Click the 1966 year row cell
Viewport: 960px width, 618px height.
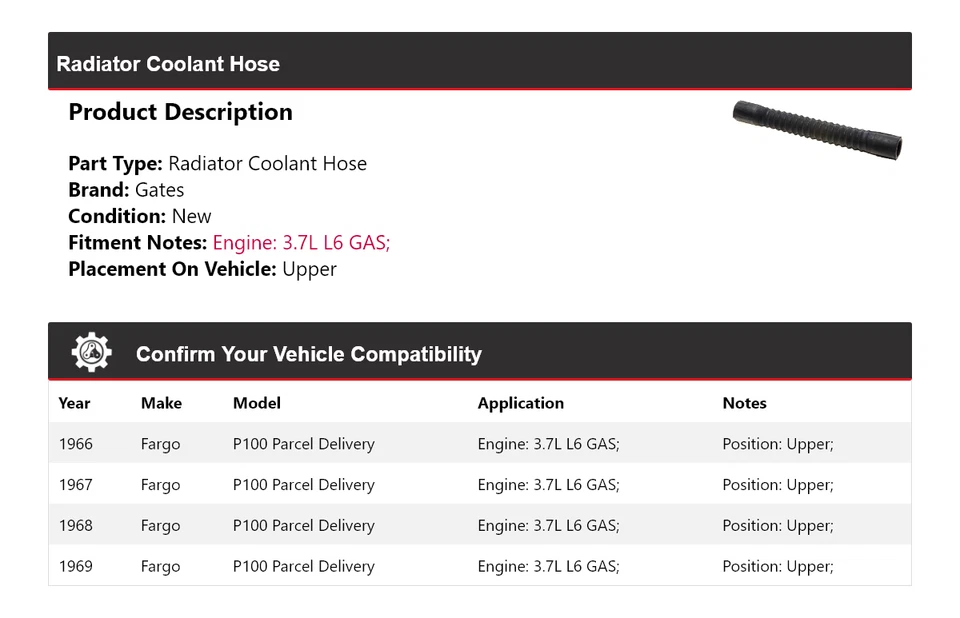pyautogui.click(x=76, y=444)
